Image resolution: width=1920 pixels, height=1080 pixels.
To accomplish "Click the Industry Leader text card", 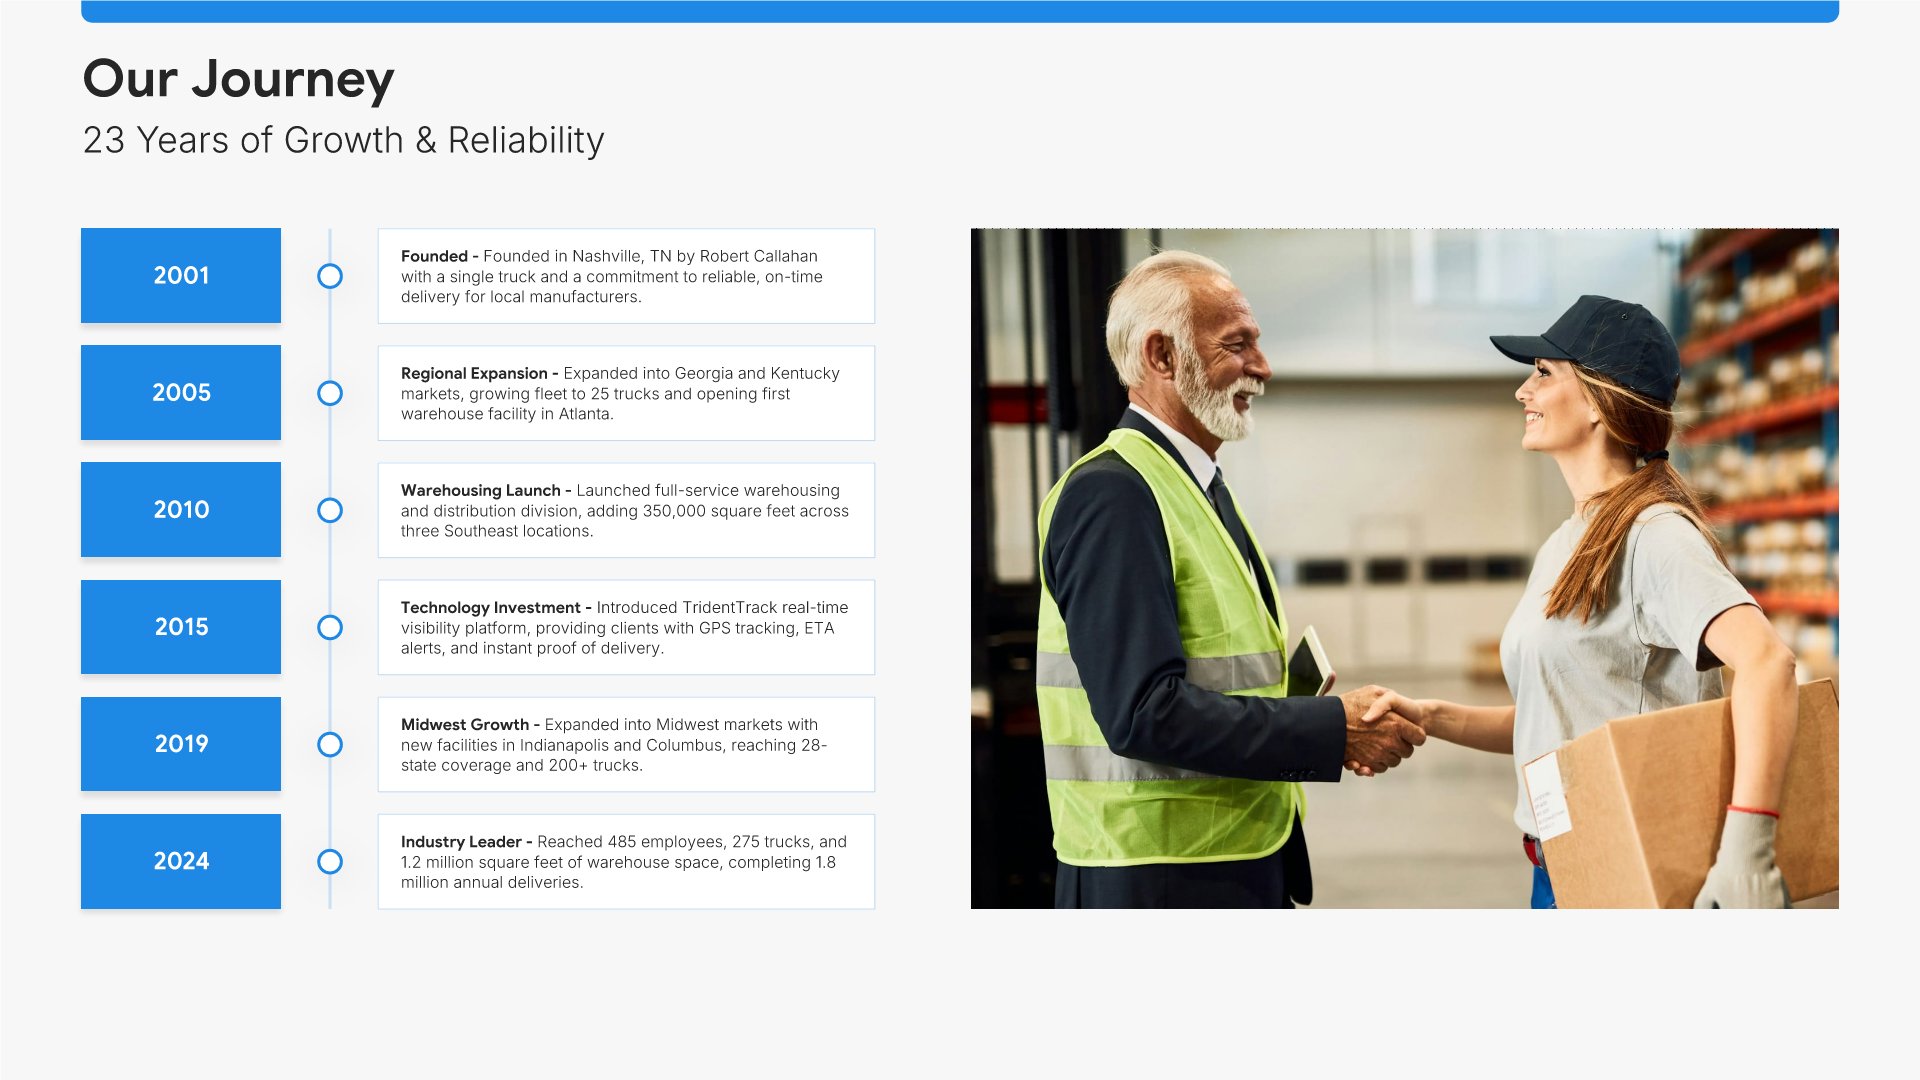I will point(626,861).
